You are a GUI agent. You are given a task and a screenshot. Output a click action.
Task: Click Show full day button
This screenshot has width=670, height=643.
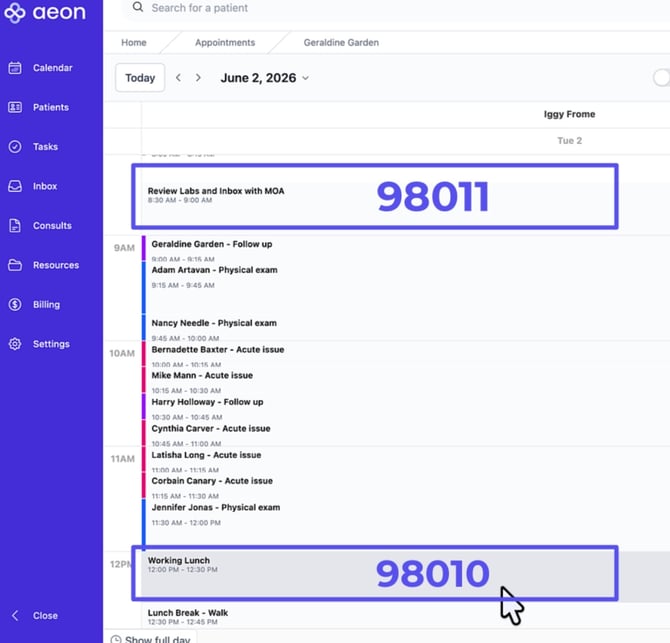(150, 638)
